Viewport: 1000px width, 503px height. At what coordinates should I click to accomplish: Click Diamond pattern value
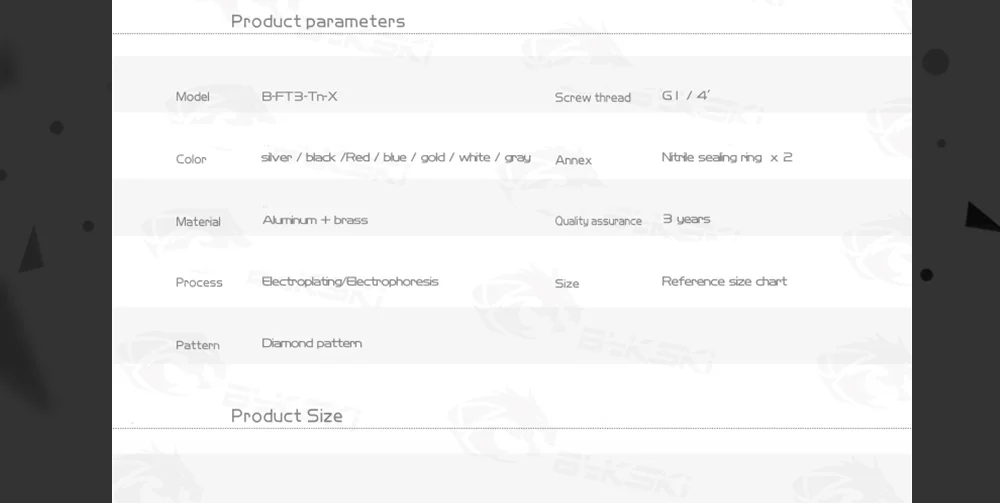coord(312,343)
